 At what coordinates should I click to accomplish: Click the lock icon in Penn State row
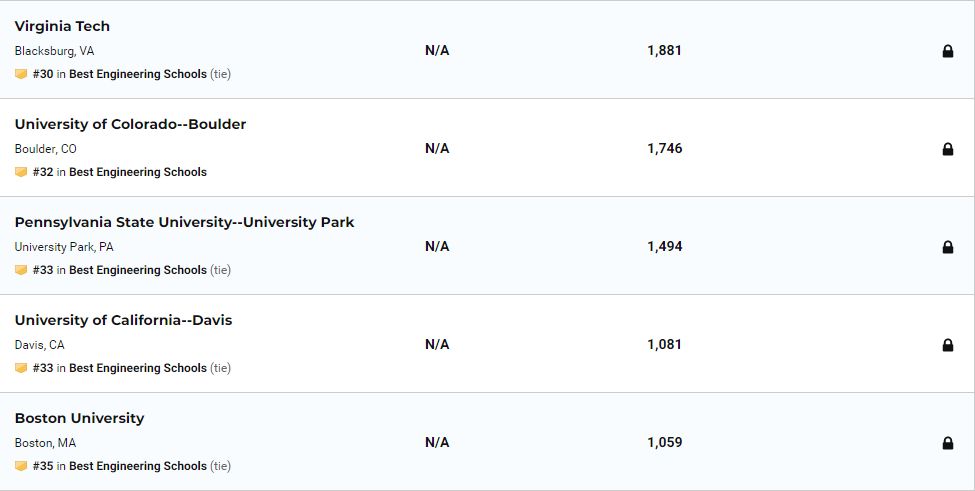[x=948, y=247]
